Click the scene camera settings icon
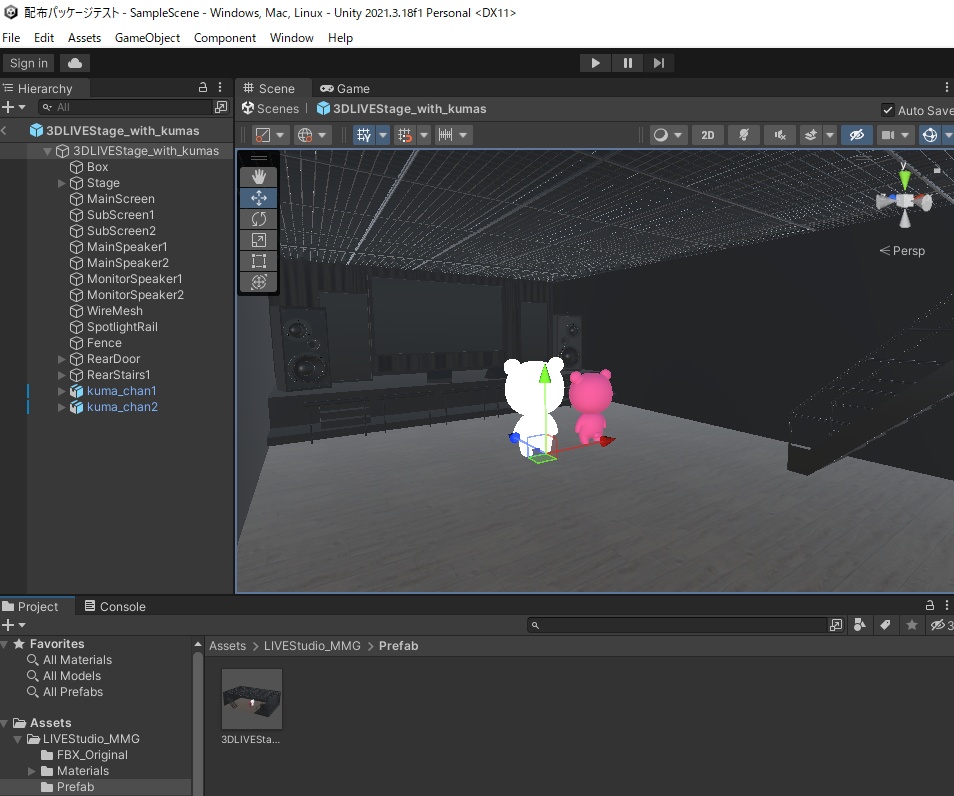 [888, 135]
